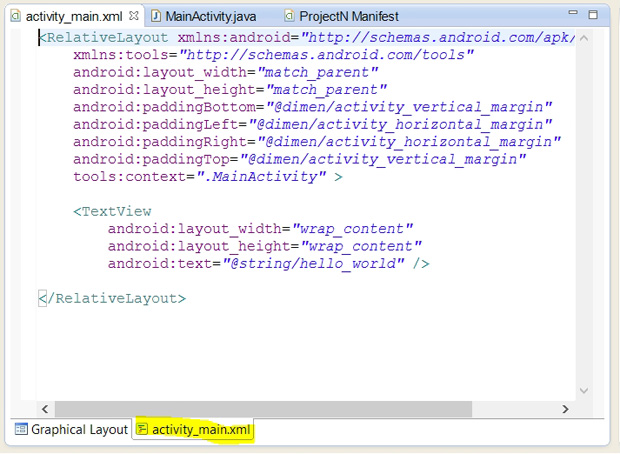620x454 pixels.
Task: Close the activity_main.xml tab
Action: coord(134,16)
